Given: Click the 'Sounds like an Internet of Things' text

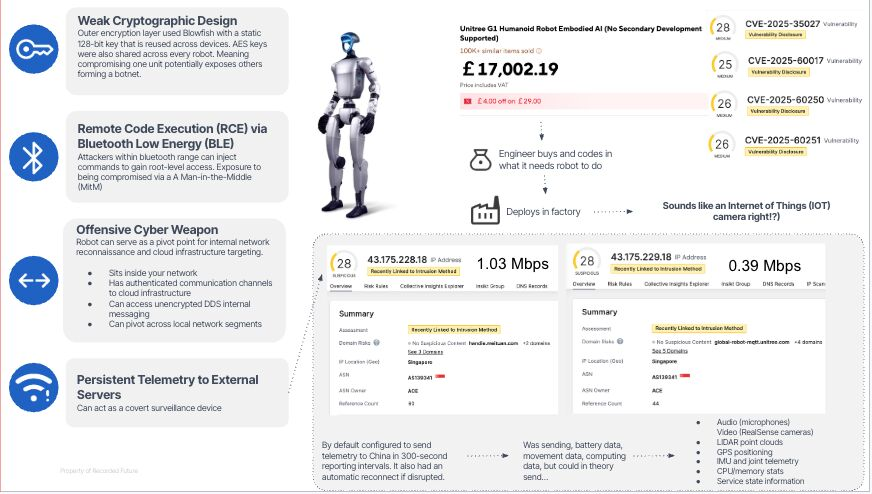Looking at the screenshot, I should coord(746,211).
